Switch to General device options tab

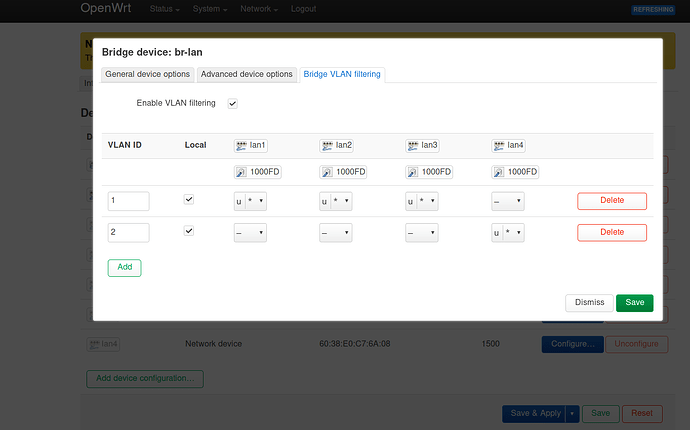coord(147,74)
